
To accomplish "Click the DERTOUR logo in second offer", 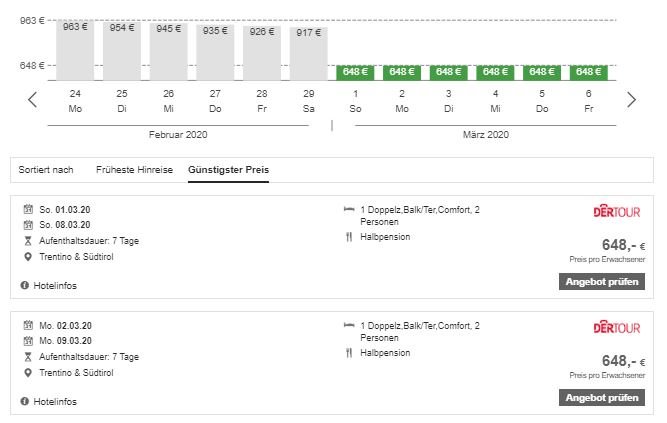I will (616, 328).
